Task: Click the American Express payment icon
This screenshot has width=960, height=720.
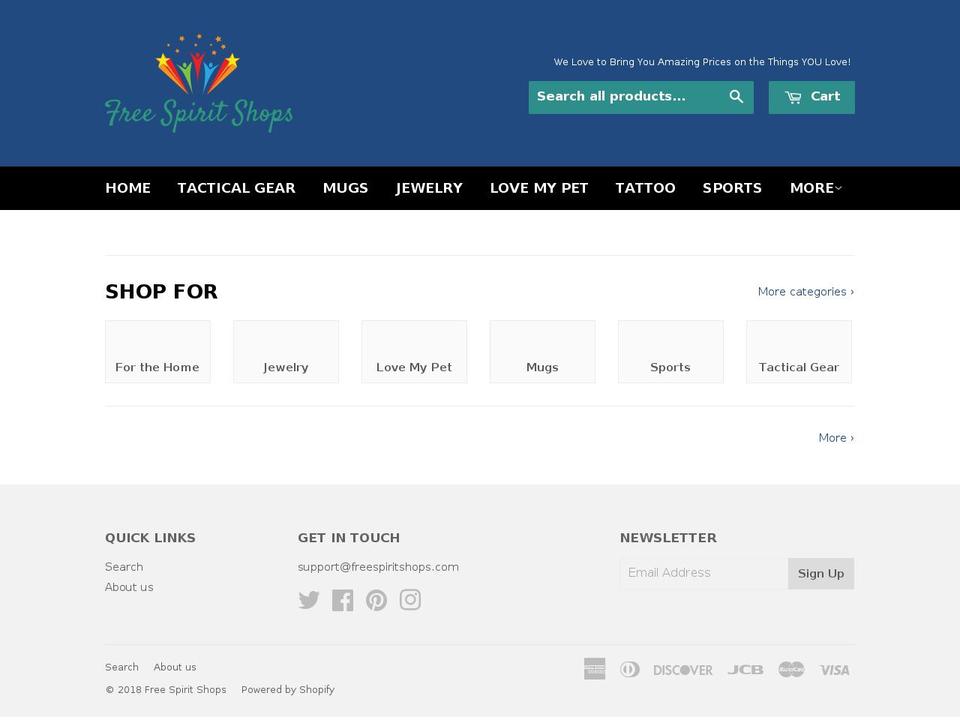Action: [x=594, y=669]
